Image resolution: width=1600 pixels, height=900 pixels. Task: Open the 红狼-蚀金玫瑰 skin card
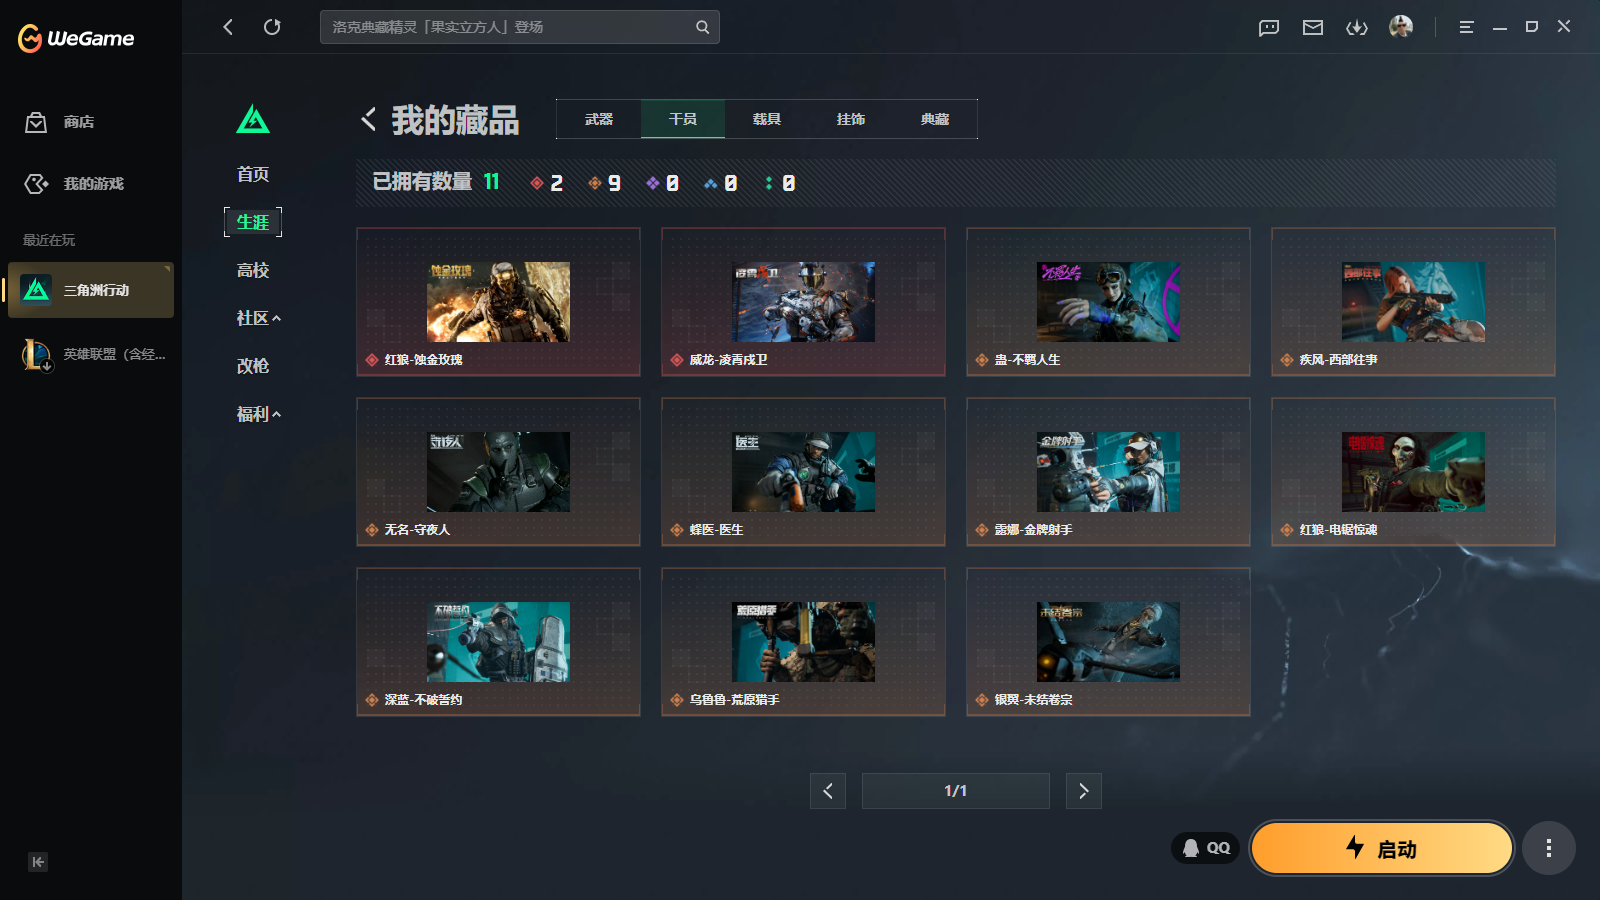click(x=498, y=302)
